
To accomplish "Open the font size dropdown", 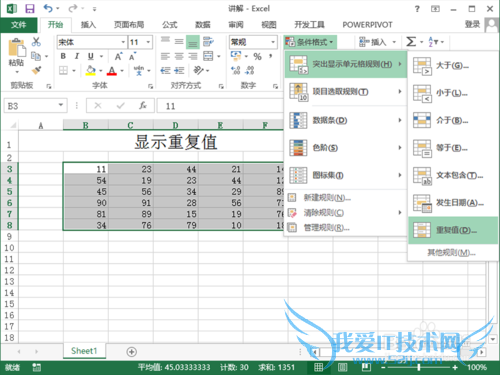I will pyautogui.click(x=148, y=42).
